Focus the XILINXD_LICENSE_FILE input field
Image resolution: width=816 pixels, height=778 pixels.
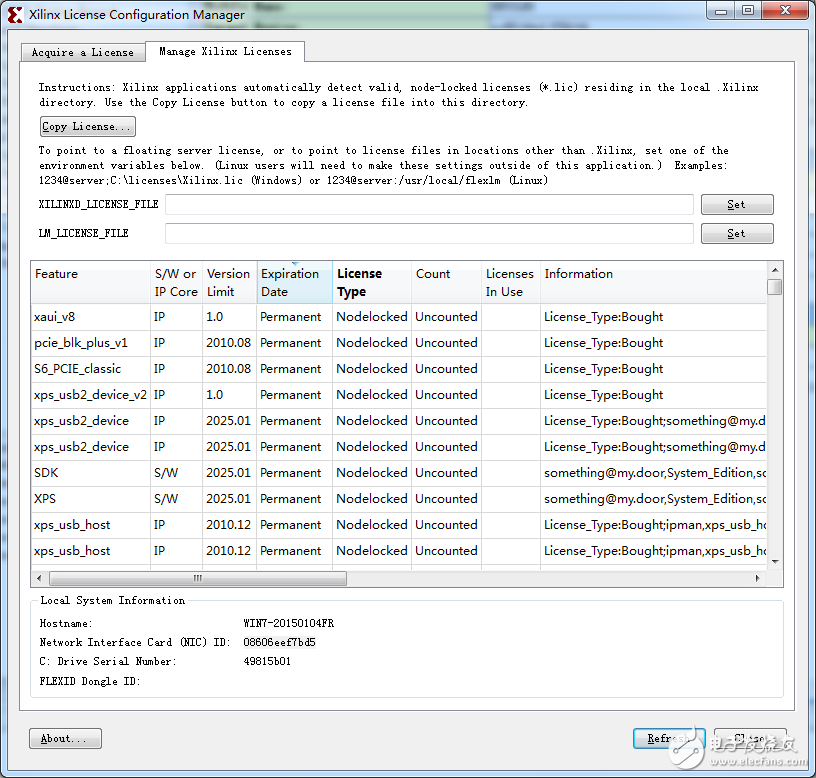point(429,205)
